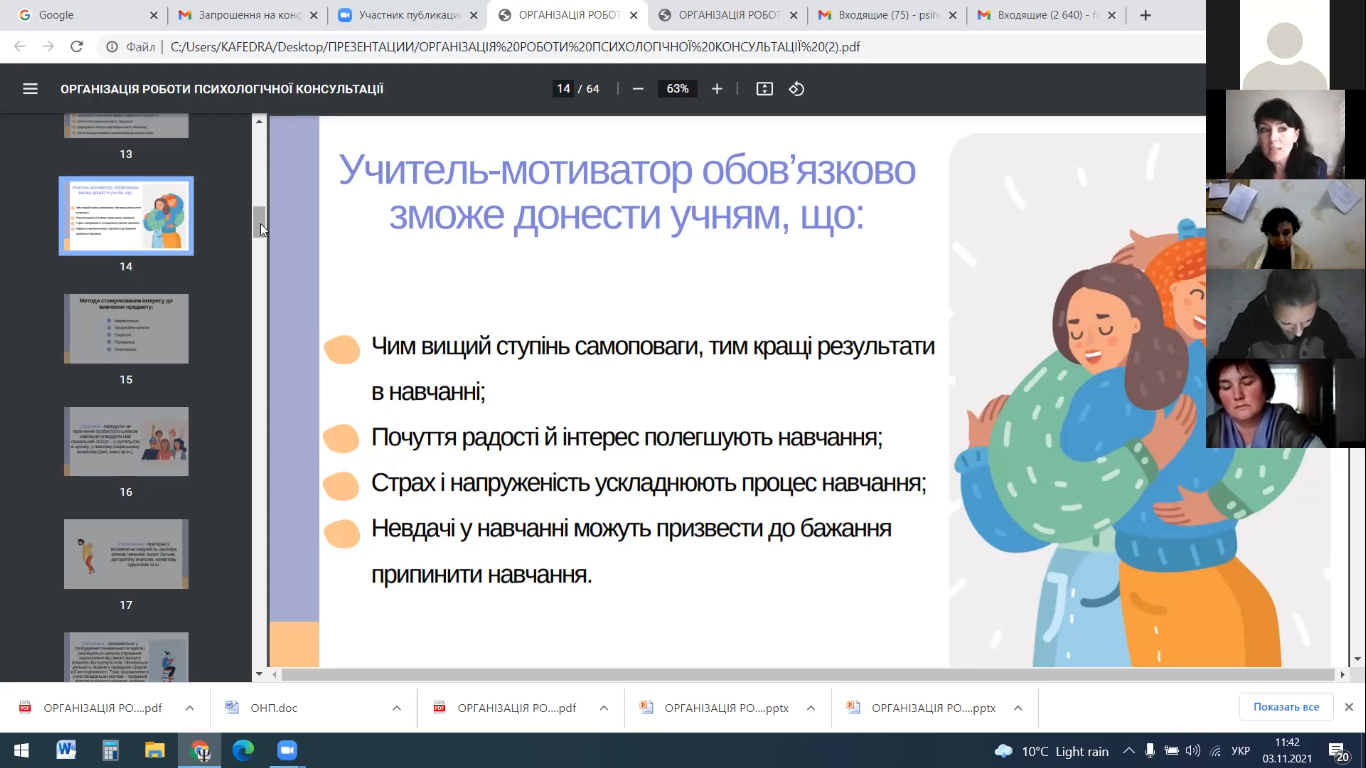This screenshot has width=1366, height=768.
Task: Rotate the PDF counterclockwise
Action: point(796,89)
